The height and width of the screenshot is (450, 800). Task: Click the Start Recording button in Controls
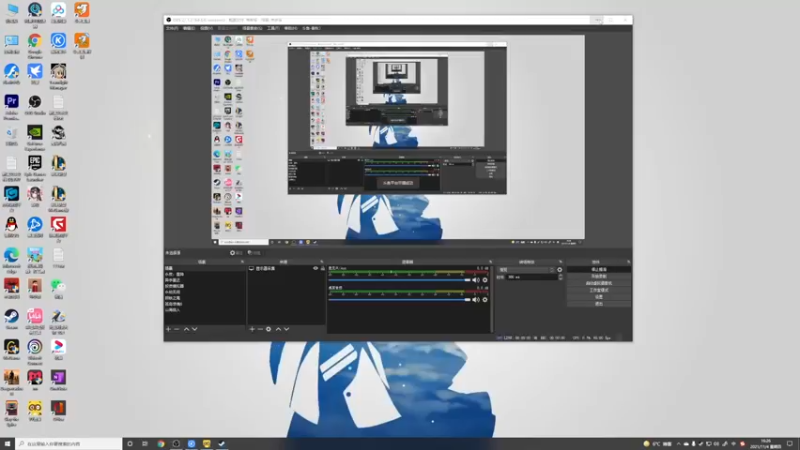[599, 277]
